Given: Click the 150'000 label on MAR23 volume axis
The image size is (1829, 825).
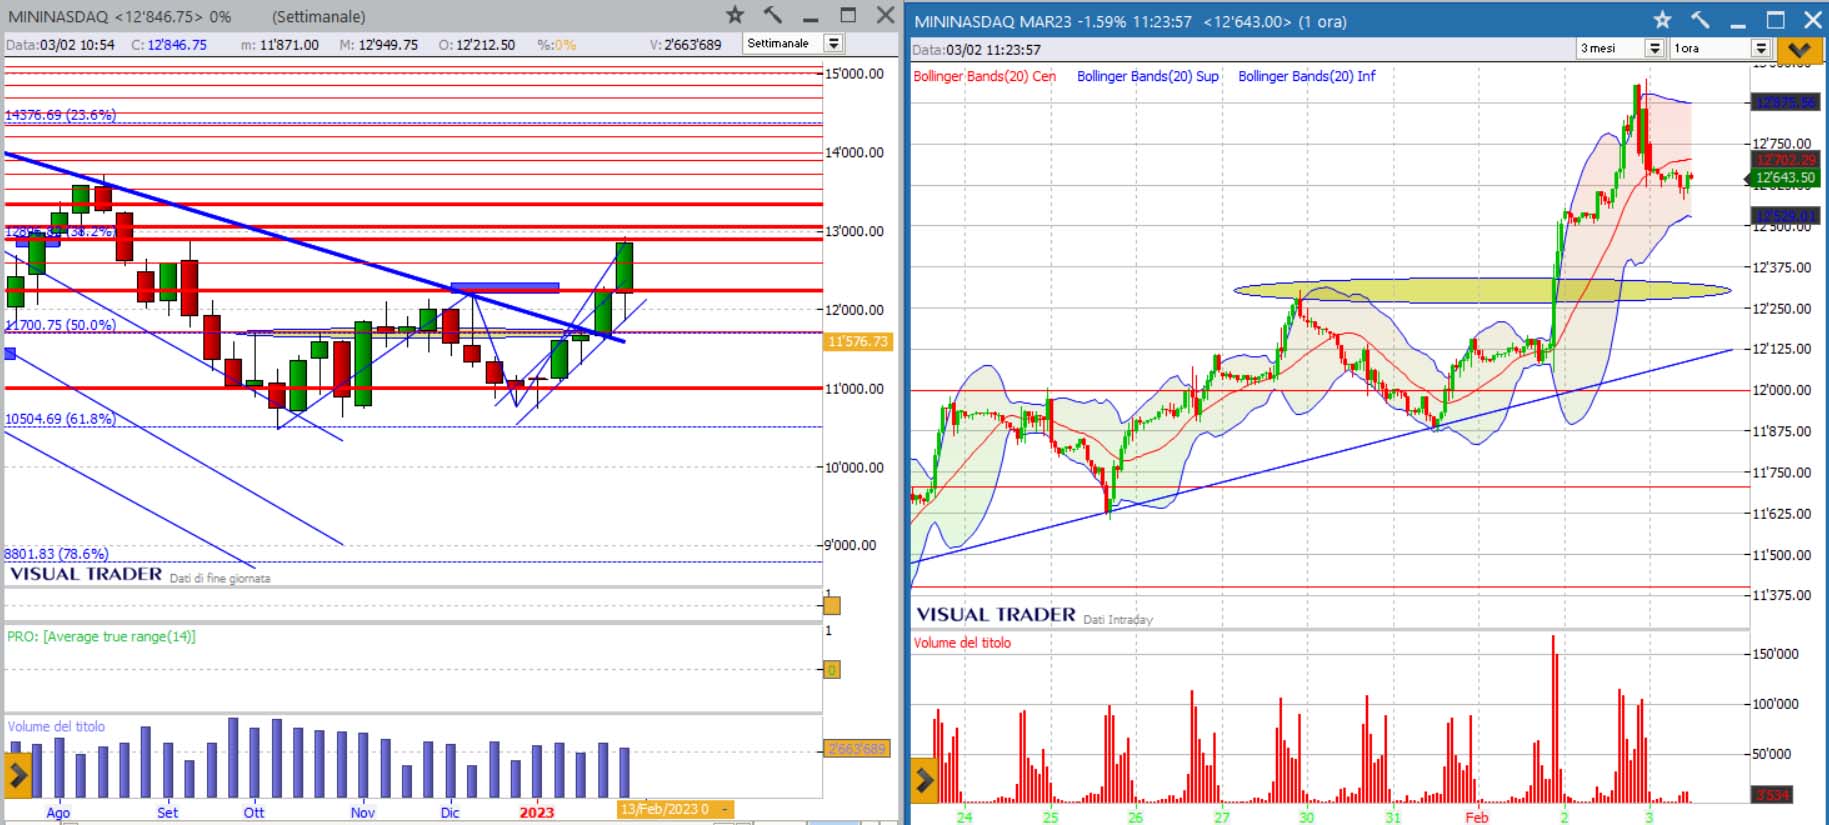Looking at the screenshot, I should pyautogui.click(x=1775, y=654).
